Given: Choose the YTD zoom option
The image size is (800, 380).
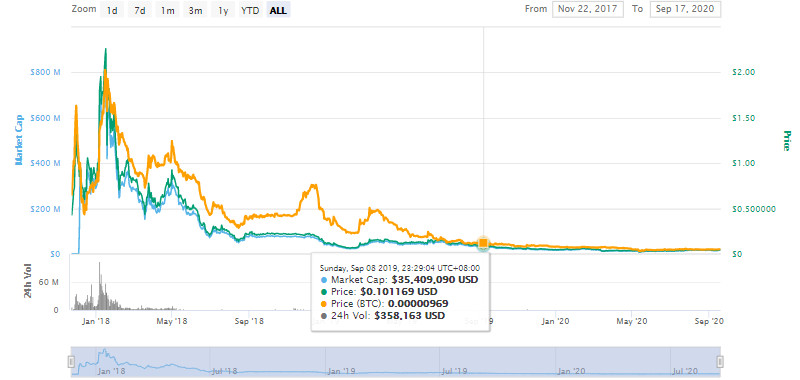Looking at the screenshot, I should pyautogui.click(x=251, y=10).
